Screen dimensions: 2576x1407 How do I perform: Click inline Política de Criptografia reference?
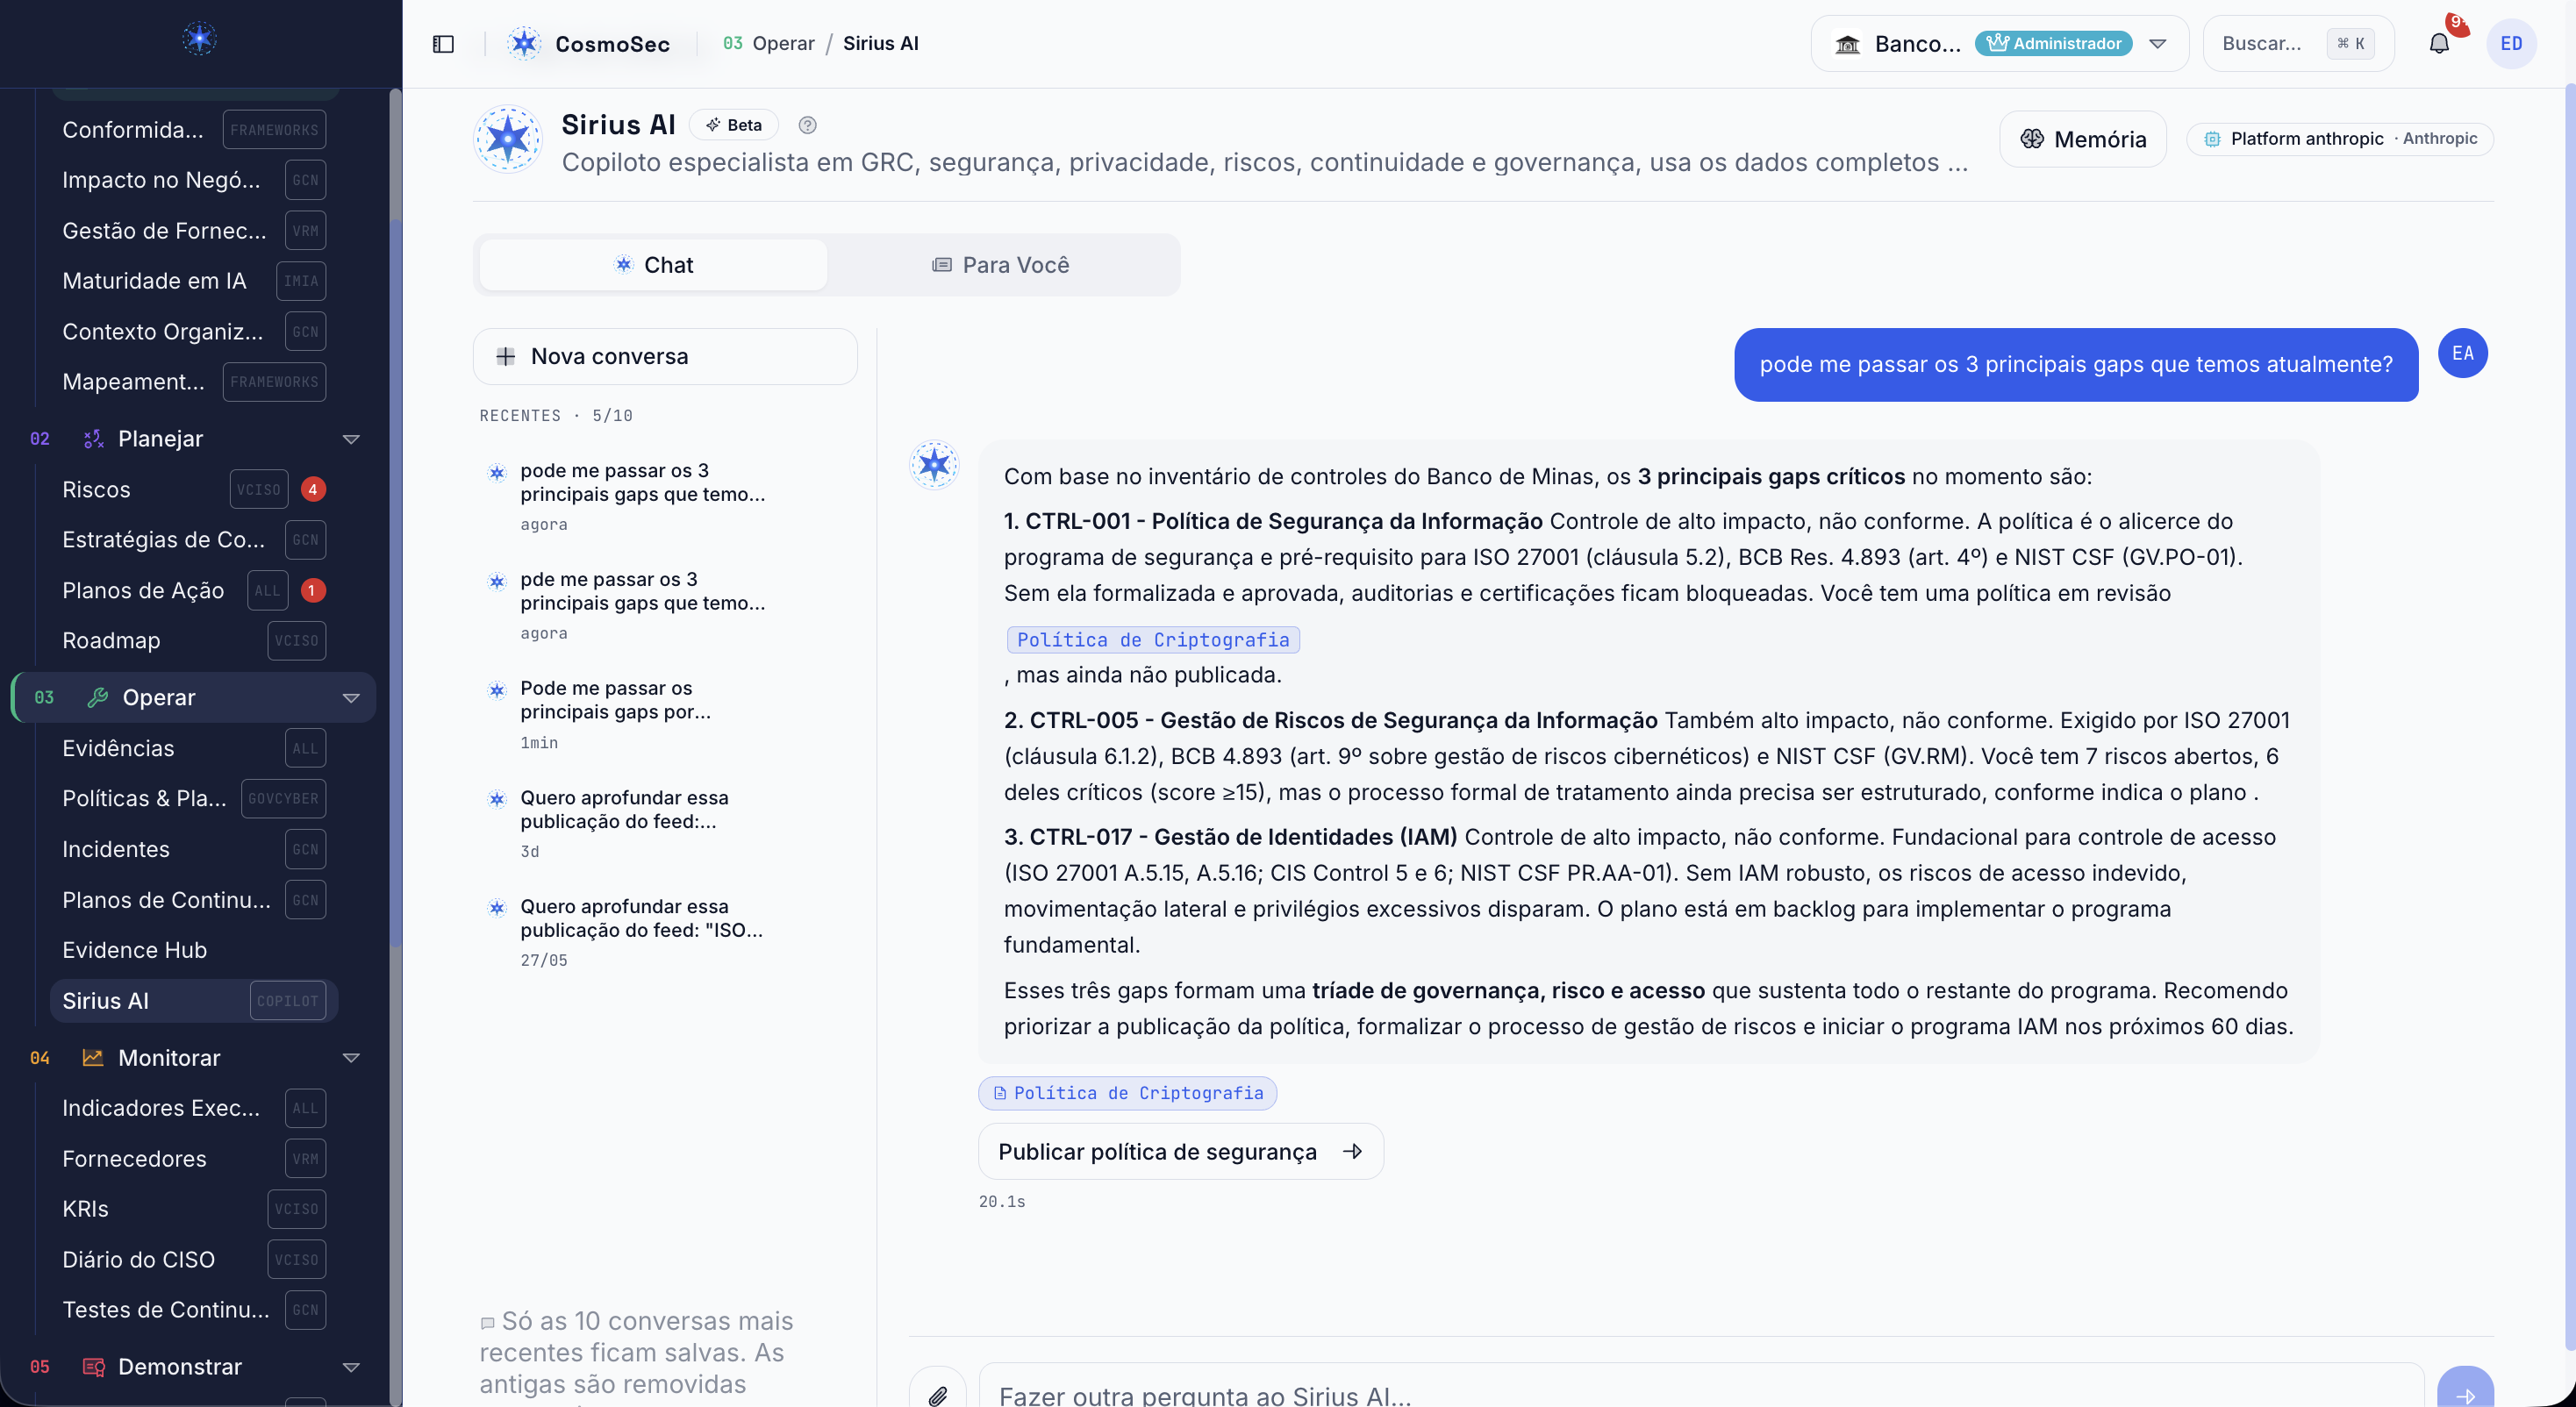pos(1153,640)
